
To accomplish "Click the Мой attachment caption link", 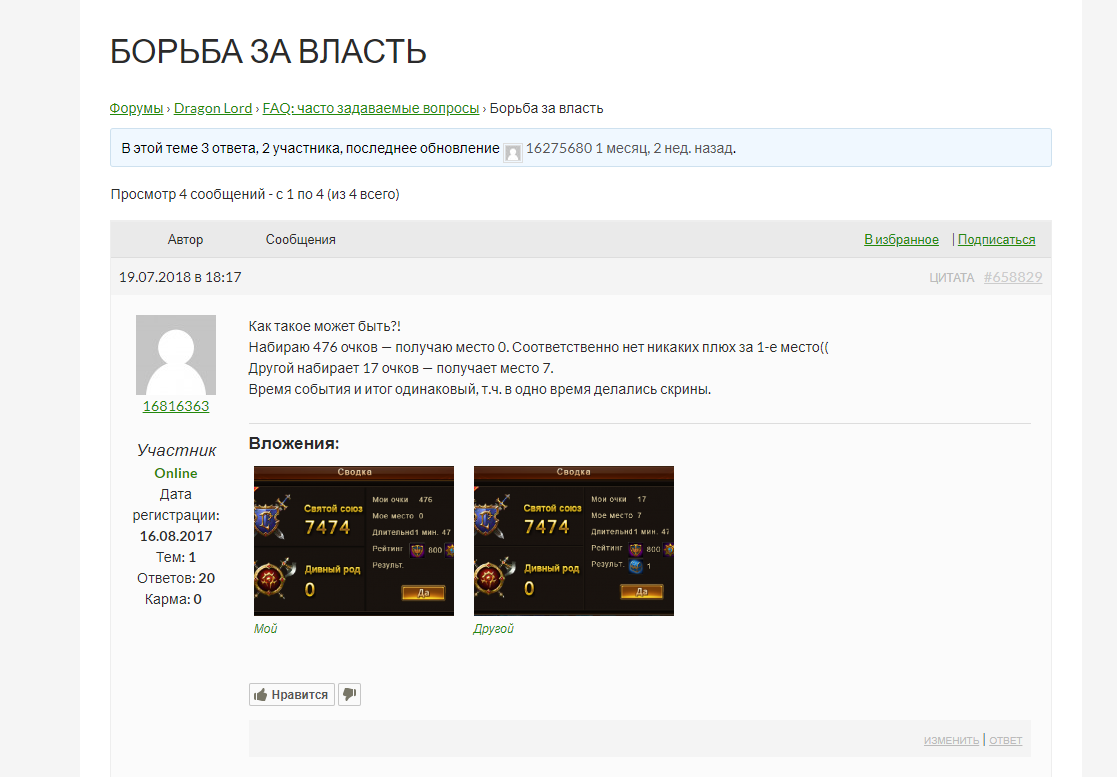I will pos(265,629).
